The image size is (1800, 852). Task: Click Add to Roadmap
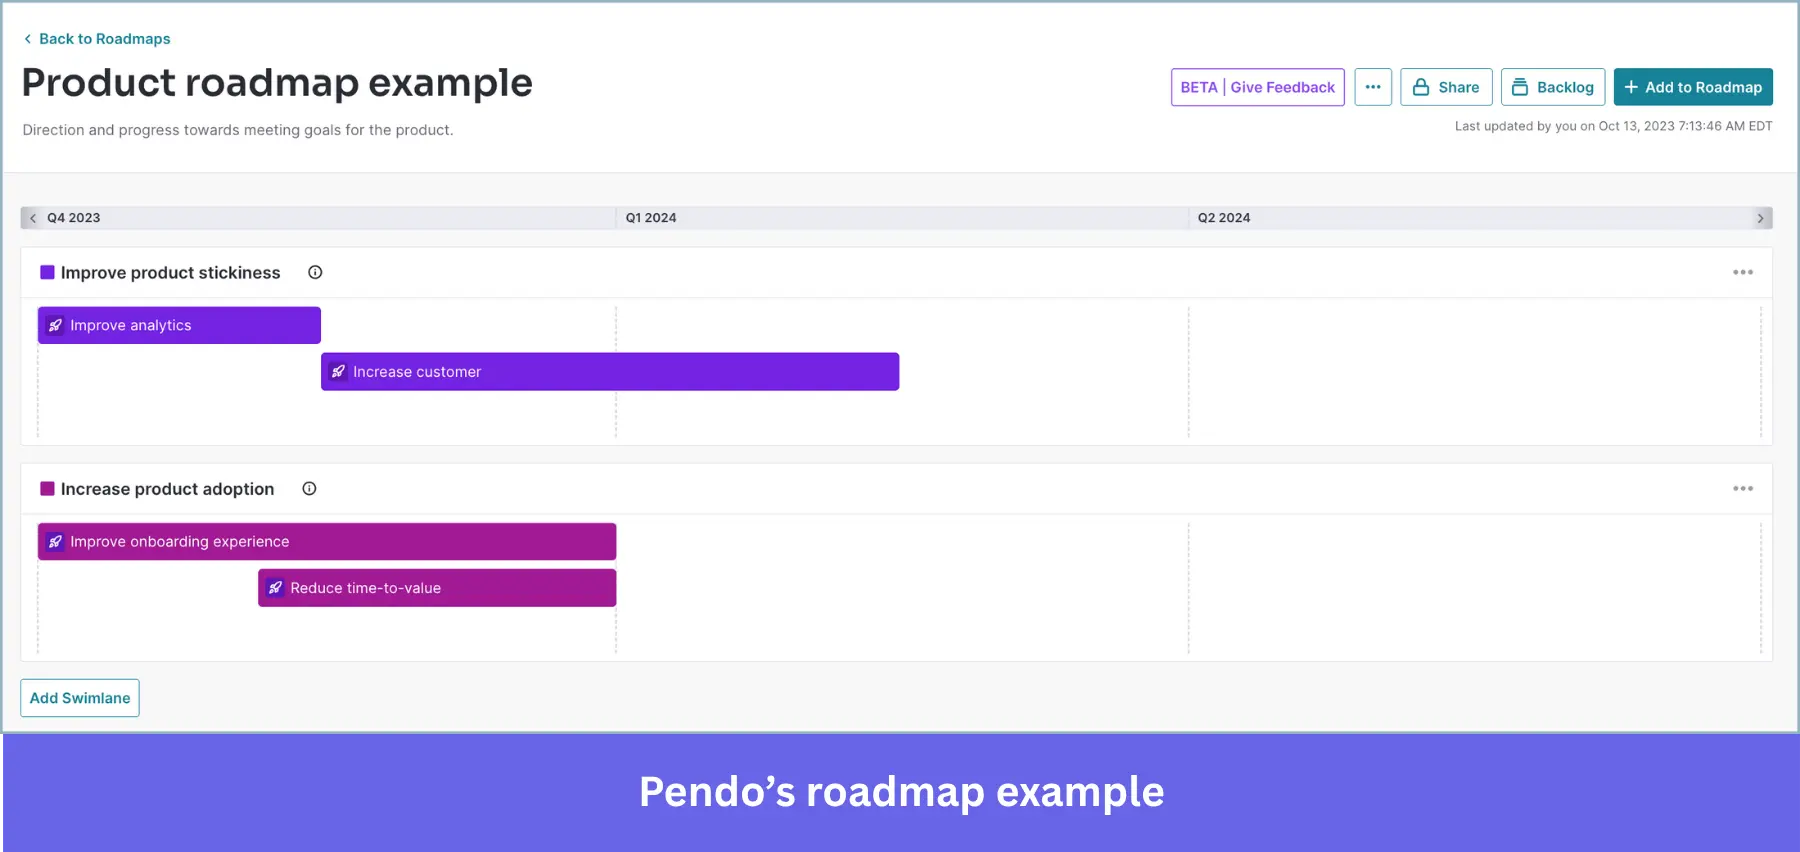1693,87
